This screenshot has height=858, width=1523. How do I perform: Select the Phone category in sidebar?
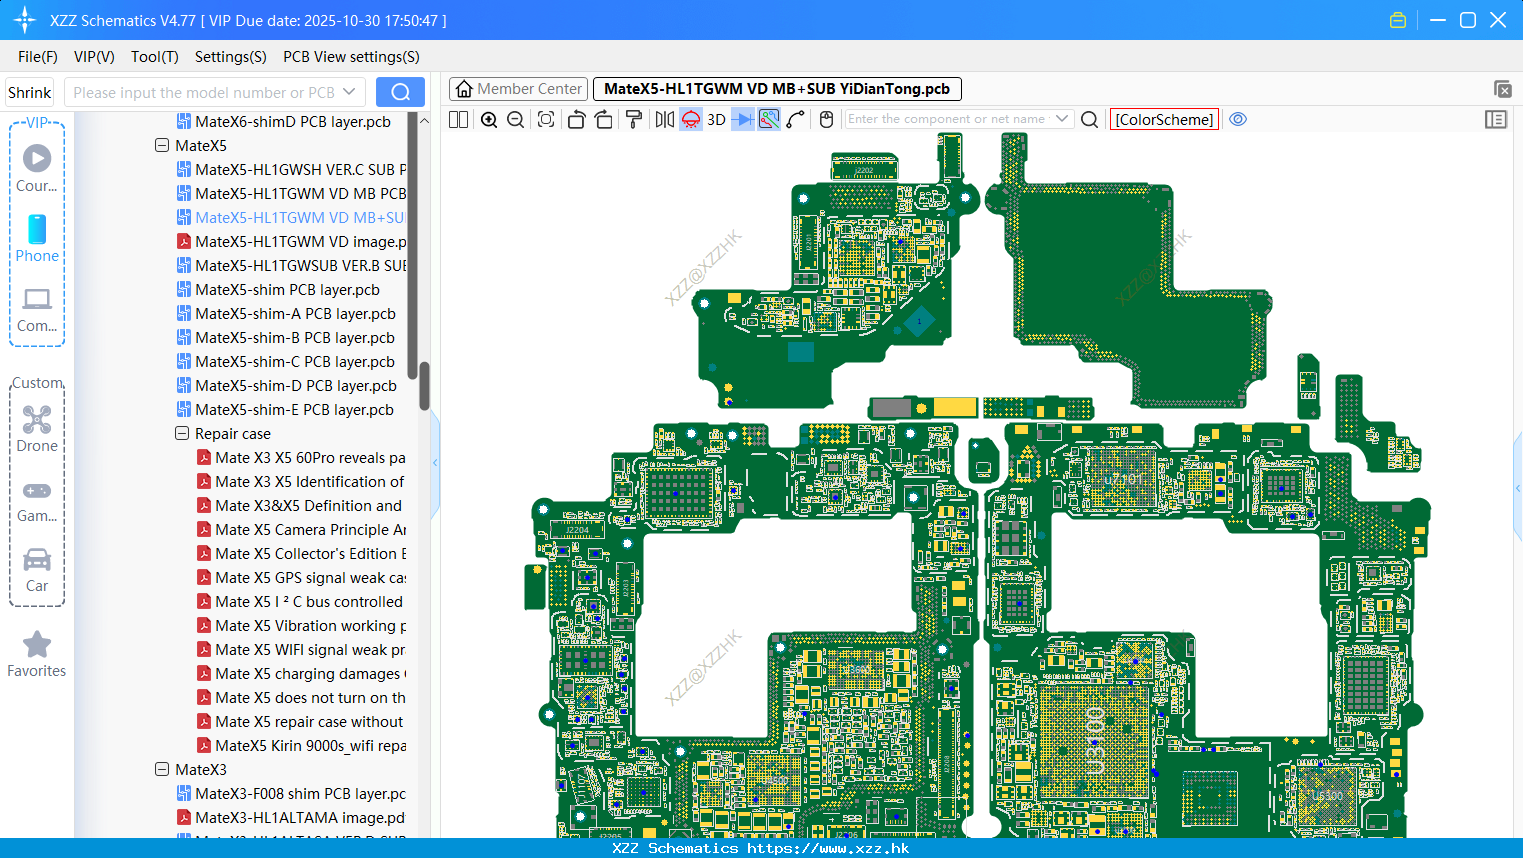[37, 238]
